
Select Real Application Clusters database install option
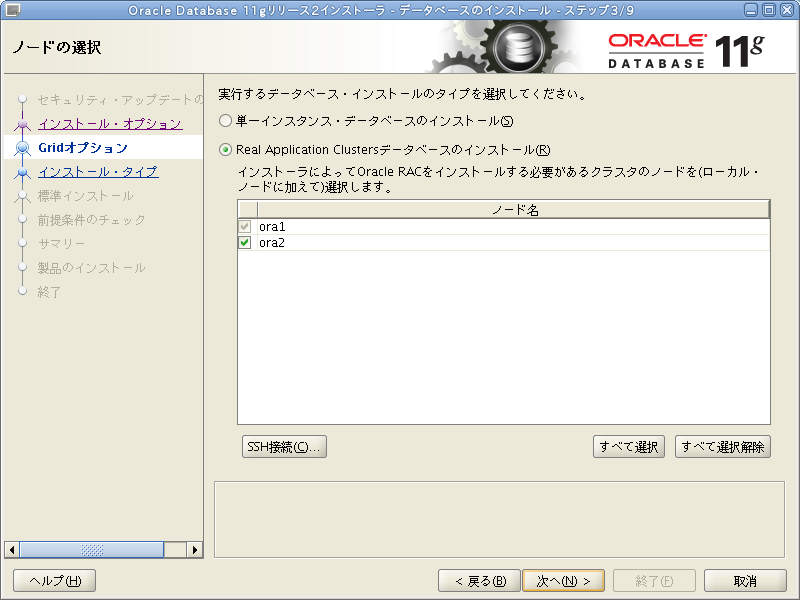[x=225, y=149]
